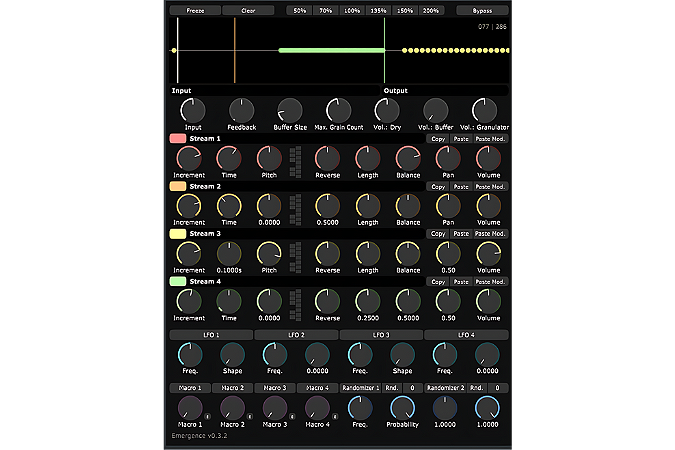Screen dimensions: 675x450
Task: Set interface scale to 70%
Action: click(x=326, y=10)
